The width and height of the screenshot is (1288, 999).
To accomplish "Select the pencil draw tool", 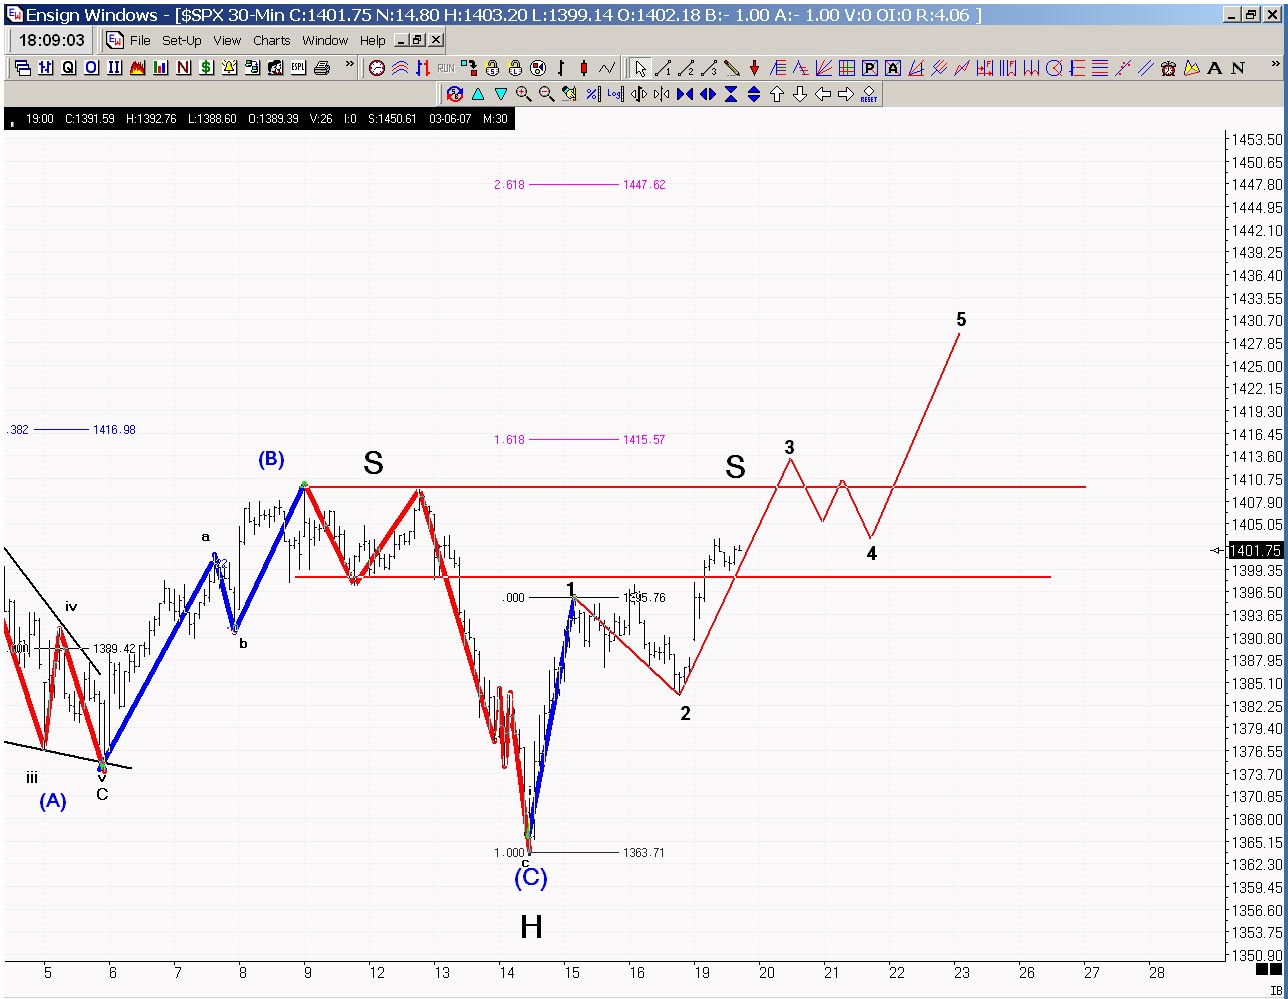I will (x=732, y=68).
